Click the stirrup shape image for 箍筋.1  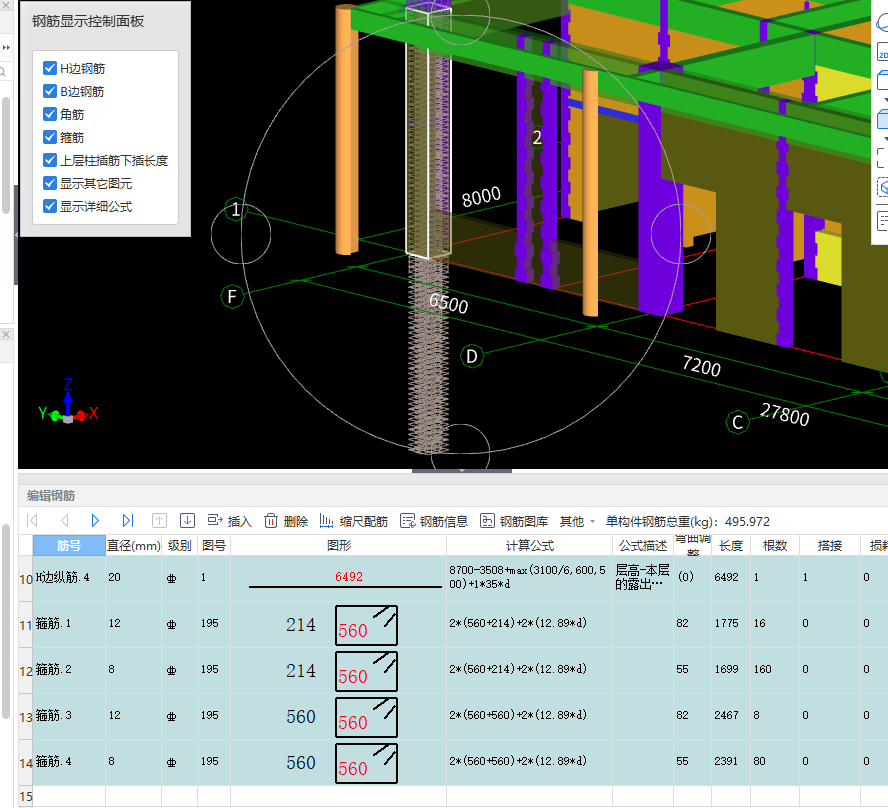click(366, 625)
